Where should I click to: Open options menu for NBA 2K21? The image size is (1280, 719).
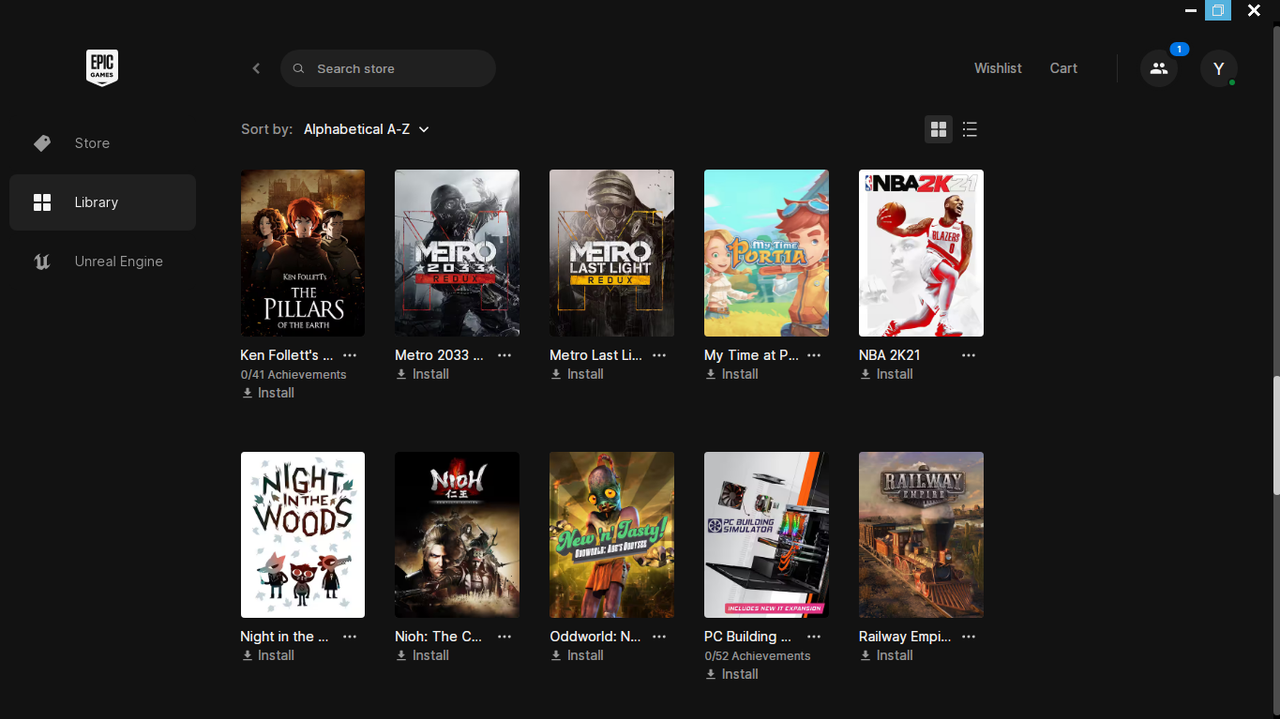tap(969, 355)
